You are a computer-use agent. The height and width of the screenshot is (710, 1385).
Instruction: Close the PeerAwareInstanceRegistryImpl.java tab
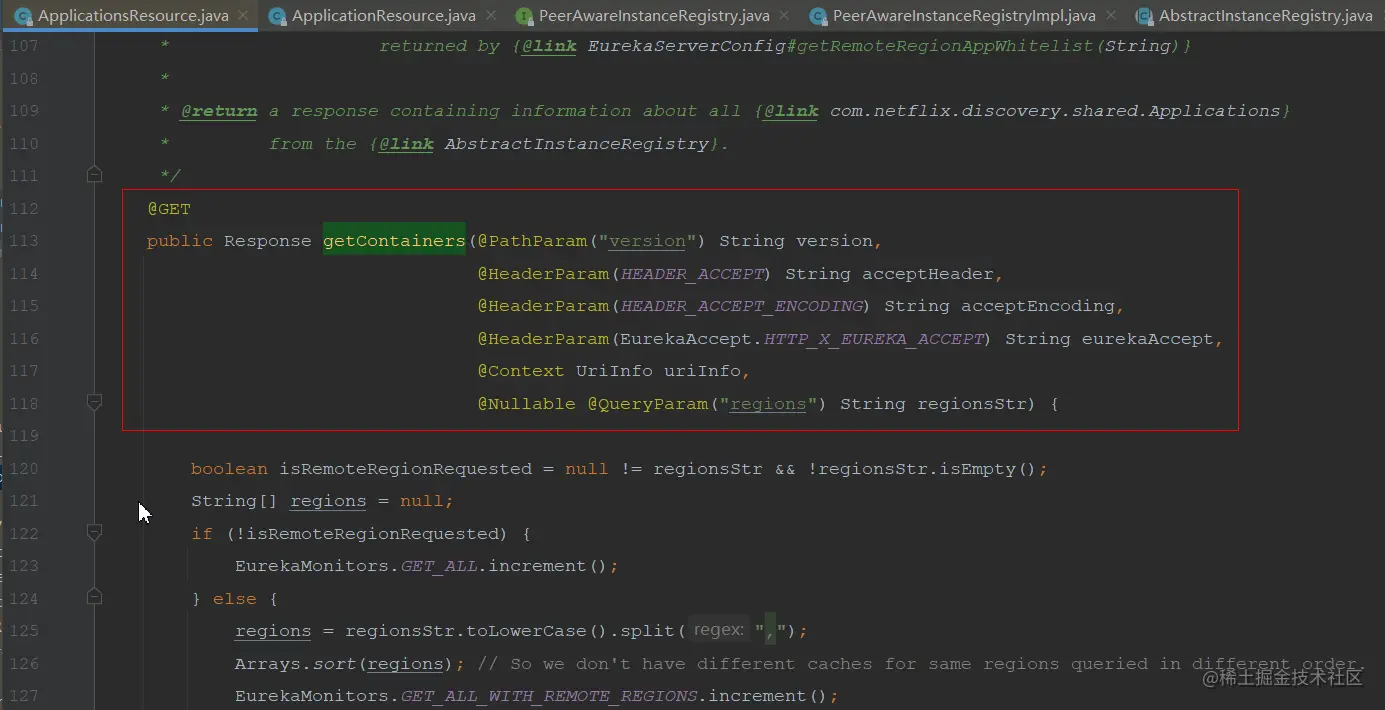[1110, 16]
